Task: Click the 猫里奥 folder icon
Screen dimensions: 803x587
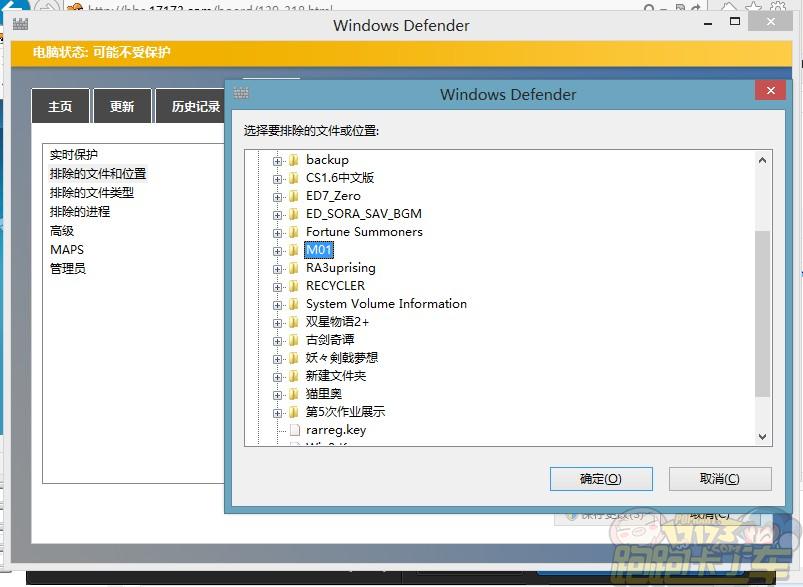Action: click(x=294, y=394)
